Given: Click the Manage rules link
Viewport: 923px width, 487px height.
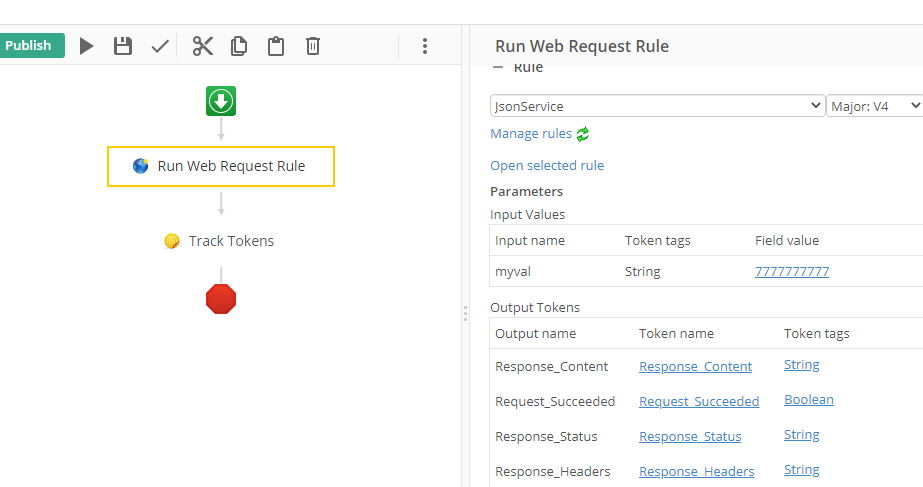Looking at the screenshot, I should coord(531,134).
